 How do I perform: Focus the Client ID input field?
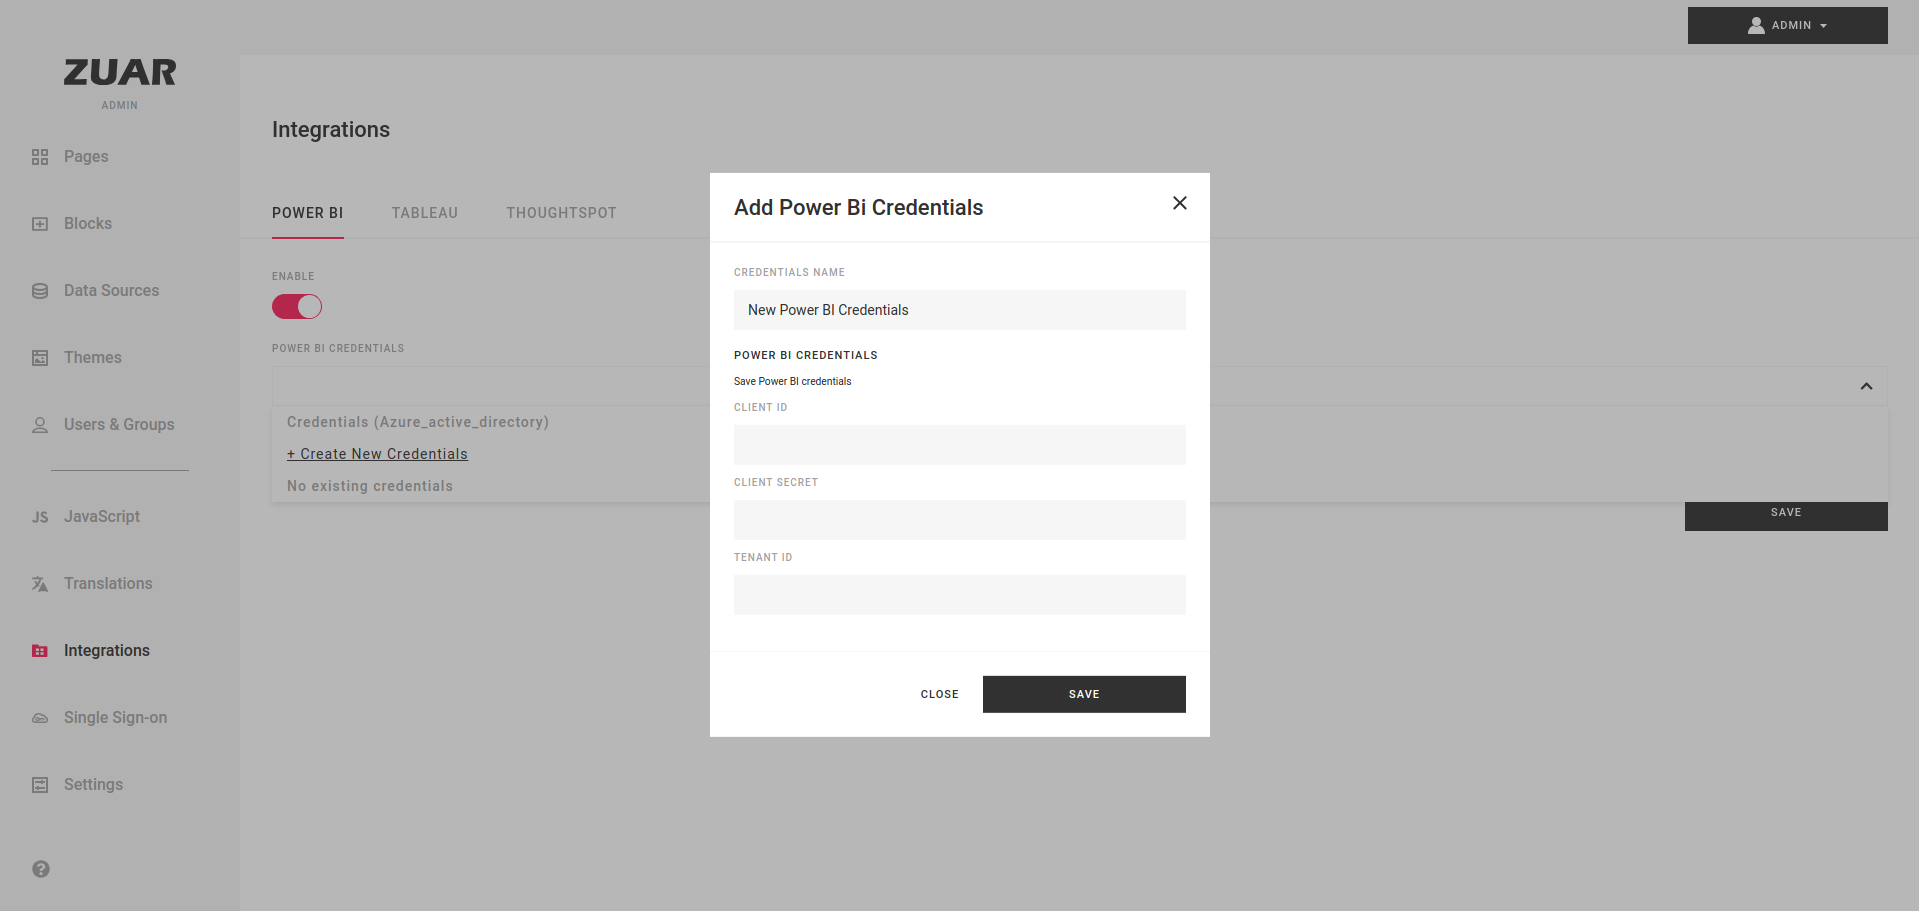coord(960,445)
